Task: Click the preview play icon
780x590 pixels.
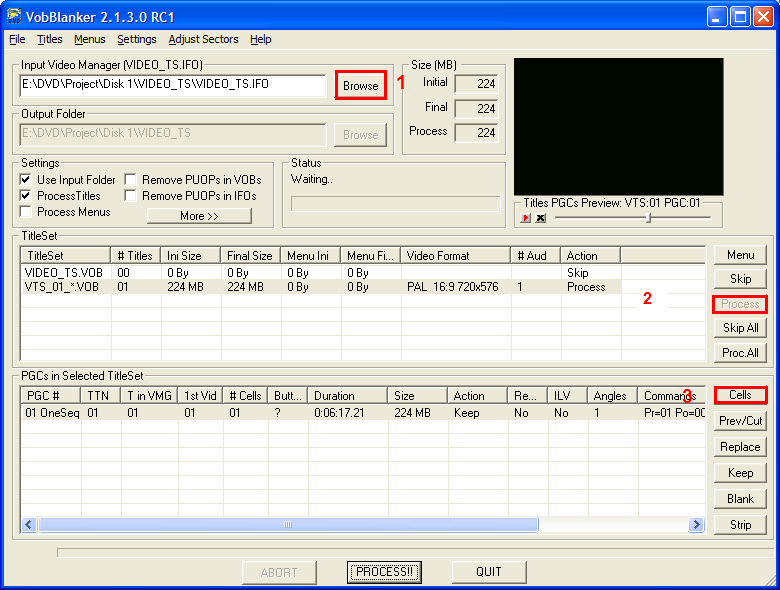Action: click(x=525, y=218)
